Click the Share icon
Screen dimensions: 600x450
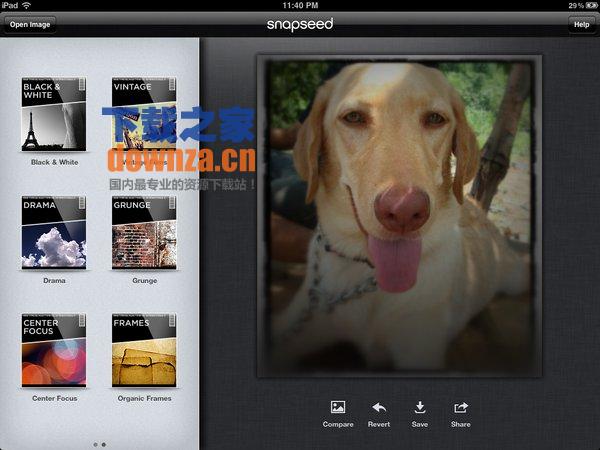pos(461,408)
